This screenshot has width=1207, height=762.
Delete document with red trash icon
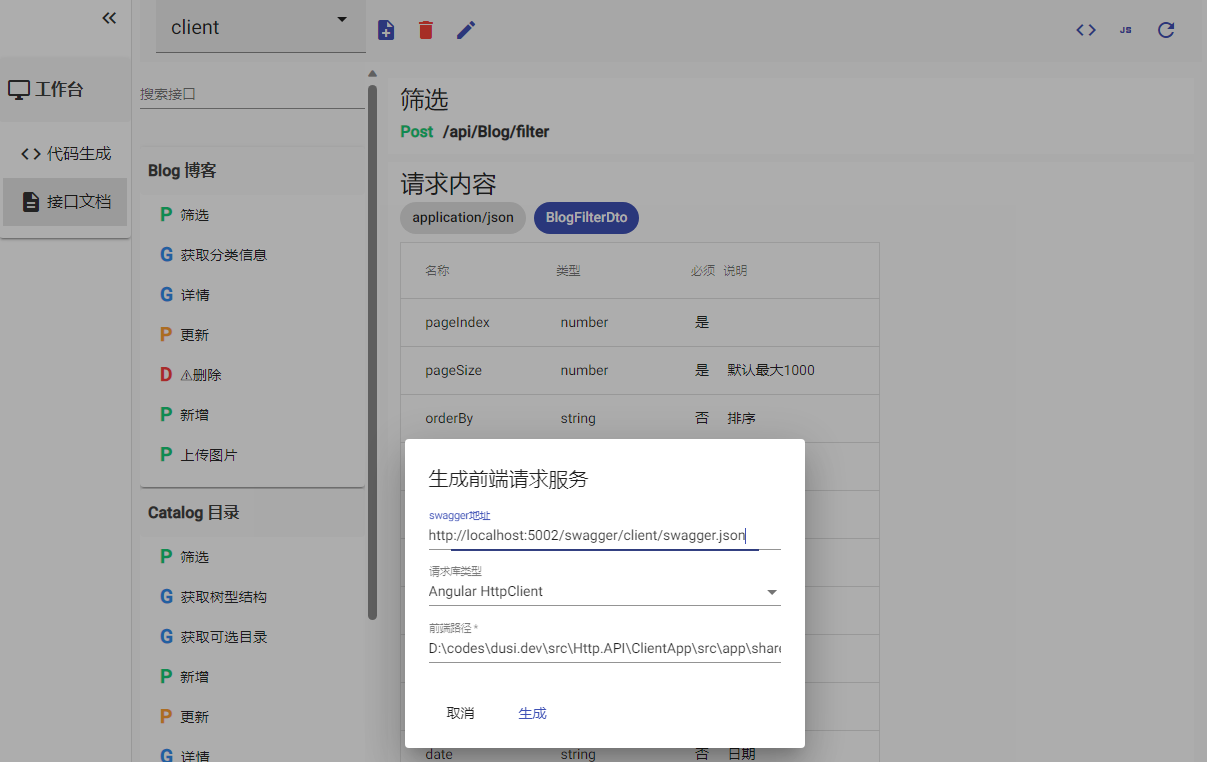(426, 30)
